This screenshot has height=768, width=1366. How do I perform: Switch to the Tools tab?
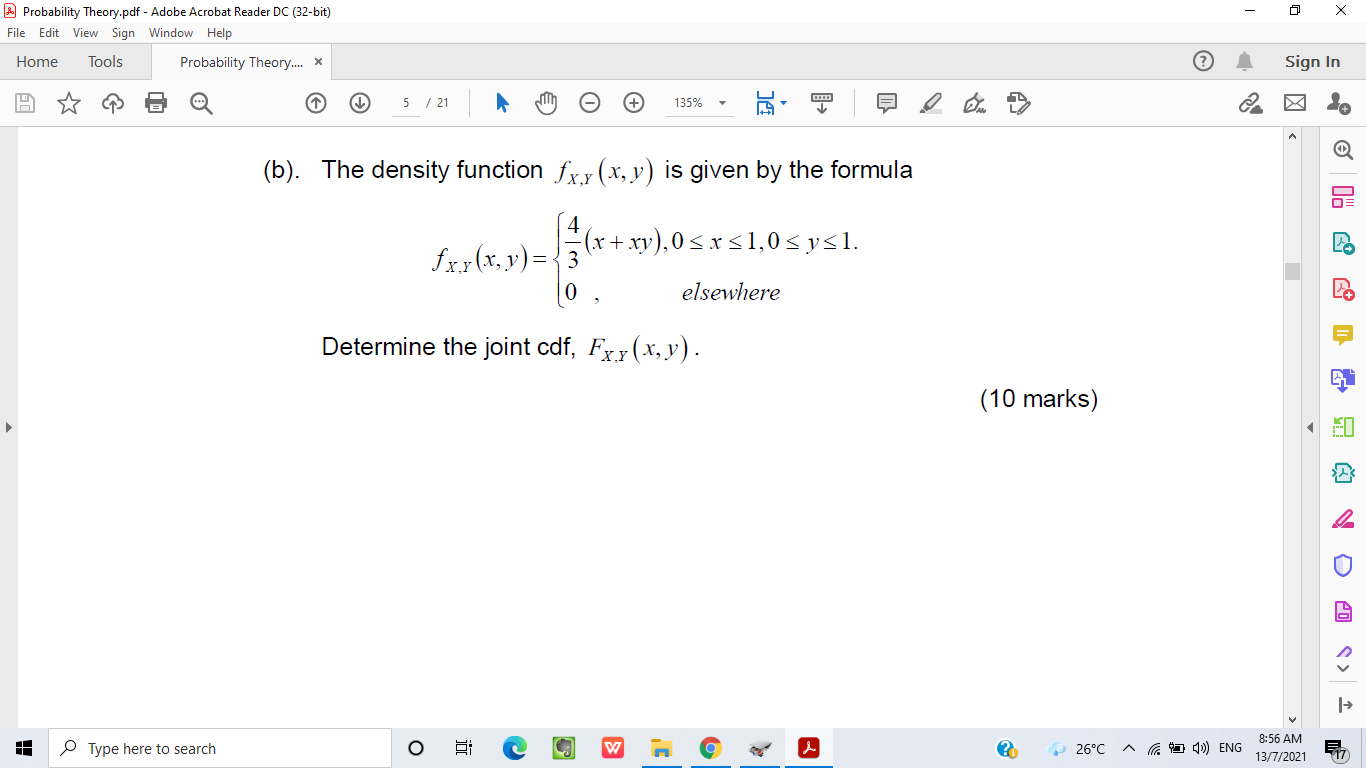105,61
